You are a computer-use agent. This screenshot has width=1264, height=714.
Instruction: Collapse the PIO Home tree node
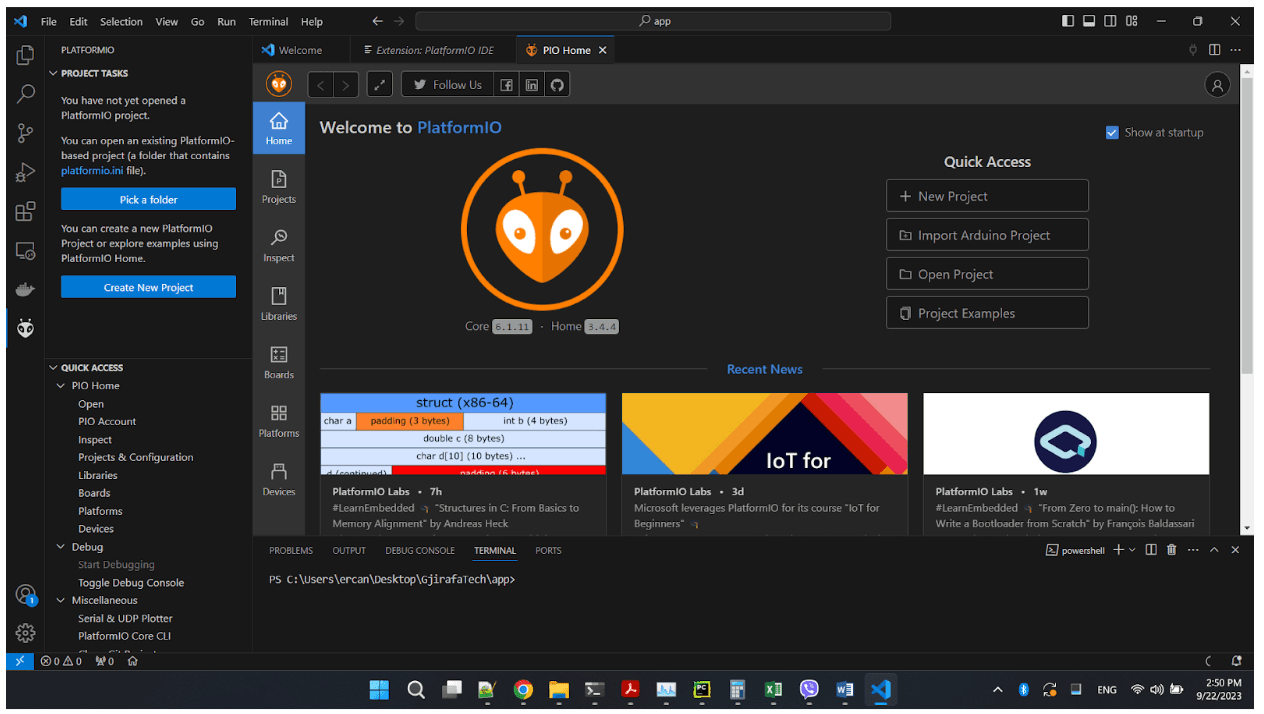point(61,385)
